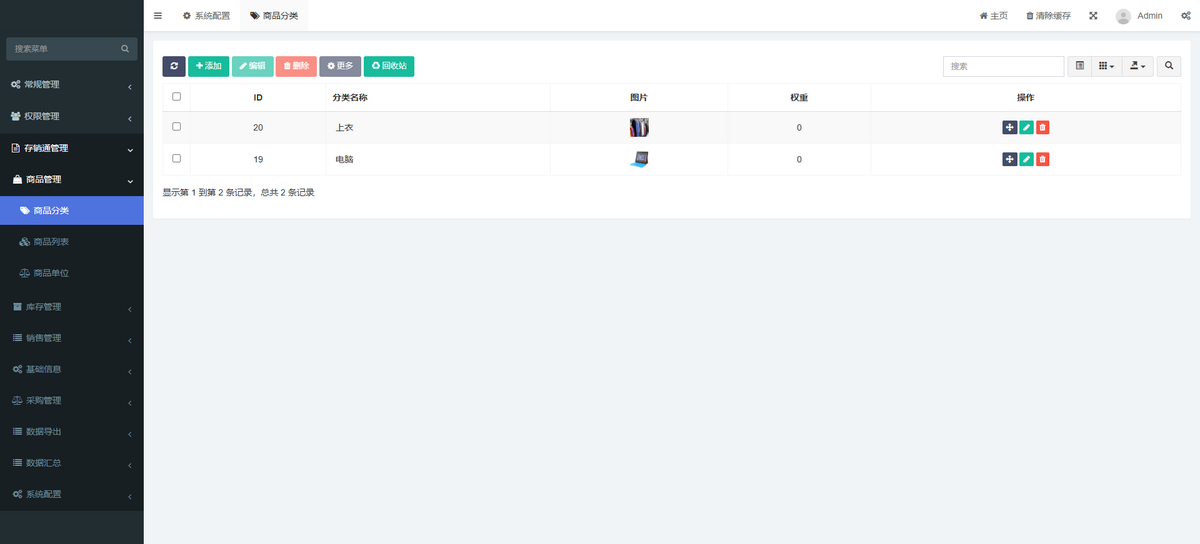Open the top-right settings gears icon
This screenshot has height=544, width=1200.
click(1184, 16)
